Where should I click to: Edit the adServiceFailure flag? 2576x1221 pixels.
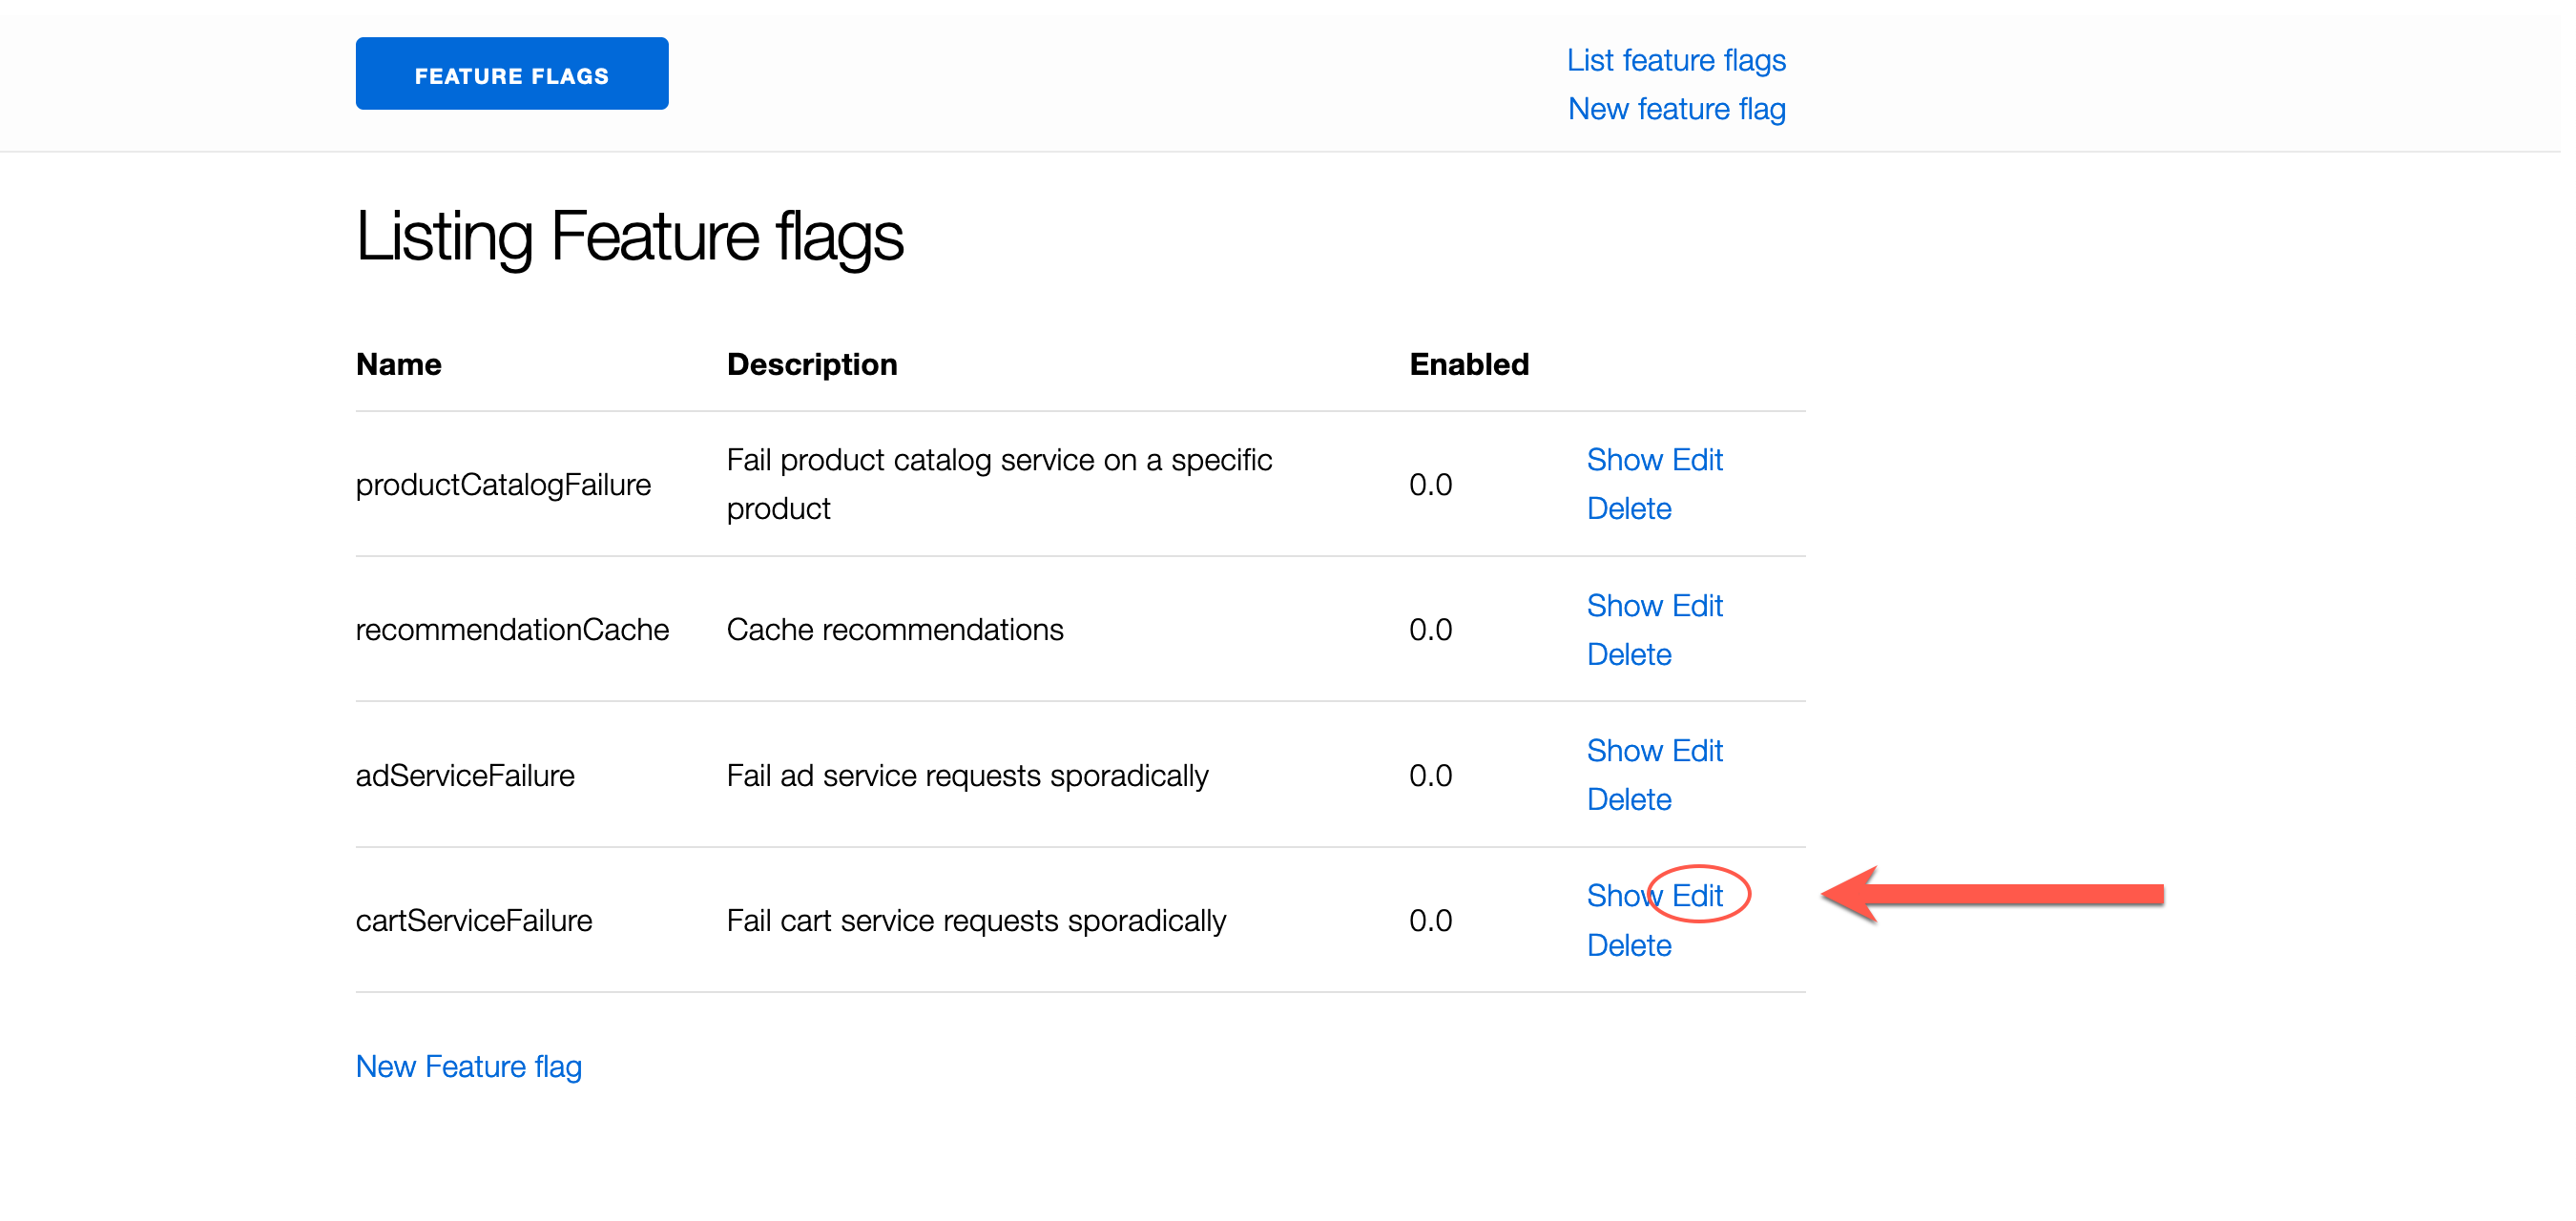pyautogui.click(x=1697, y=751)
